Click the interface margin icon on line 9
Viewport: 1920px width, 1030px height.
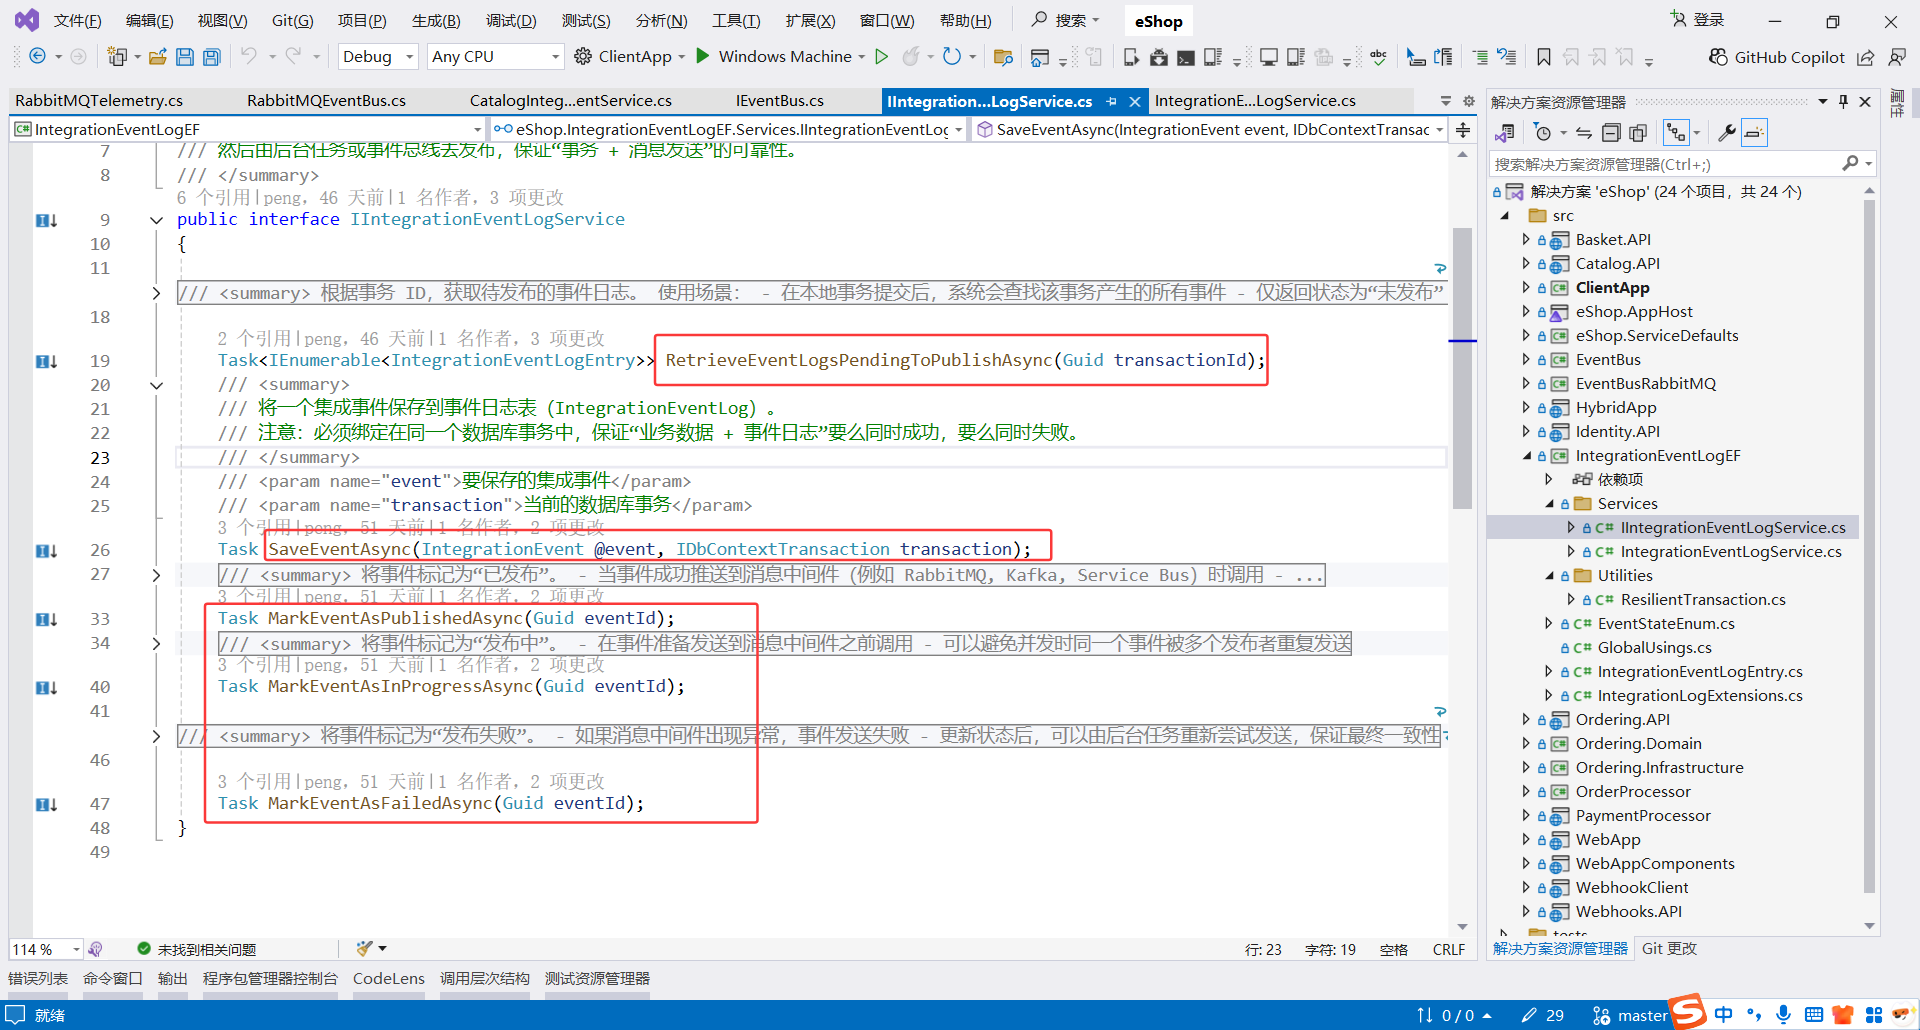coord(46,220)
